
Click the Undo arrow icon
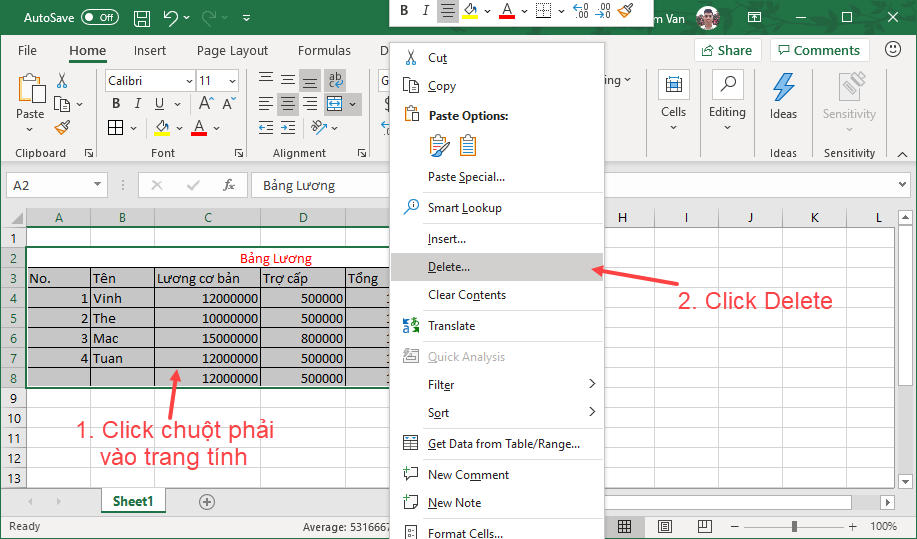click(171, 18)
